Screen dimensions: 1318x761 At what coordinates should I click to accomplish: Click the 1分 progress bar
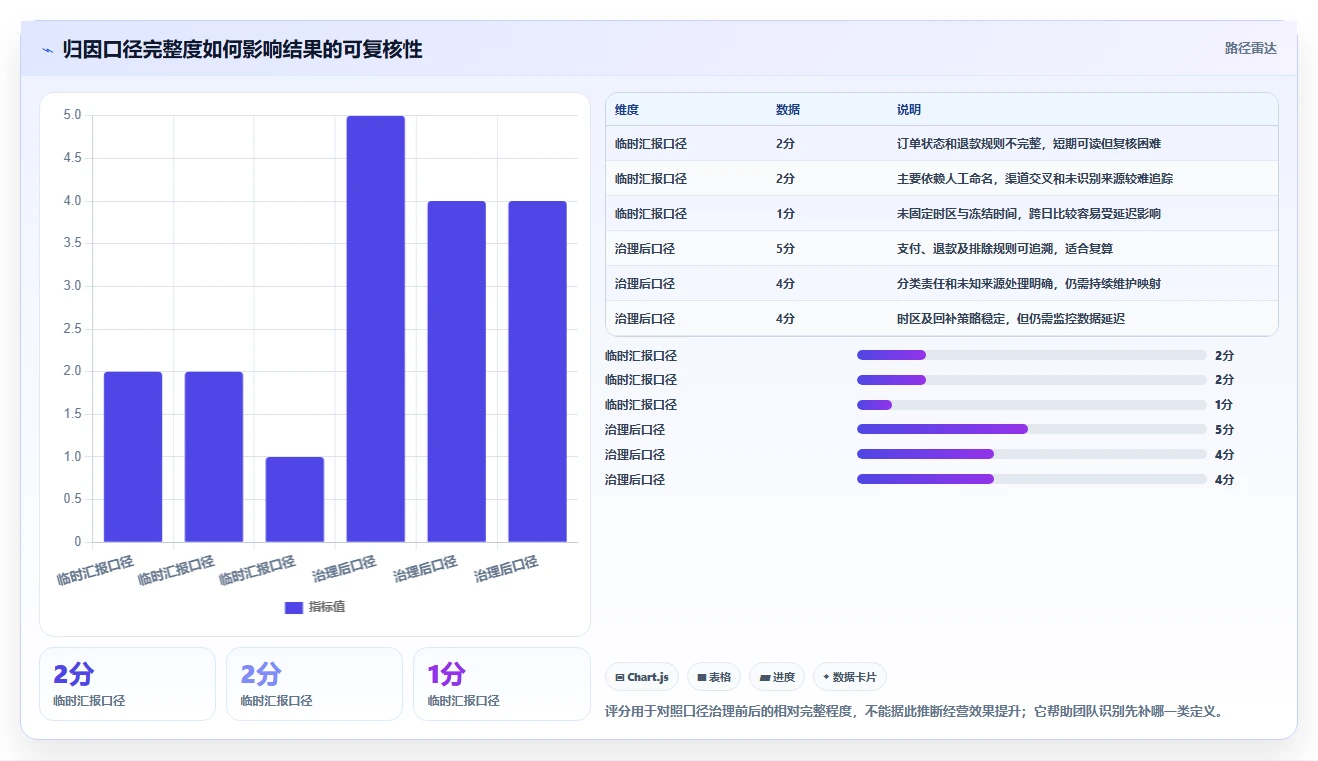[x=1031, y=405]
